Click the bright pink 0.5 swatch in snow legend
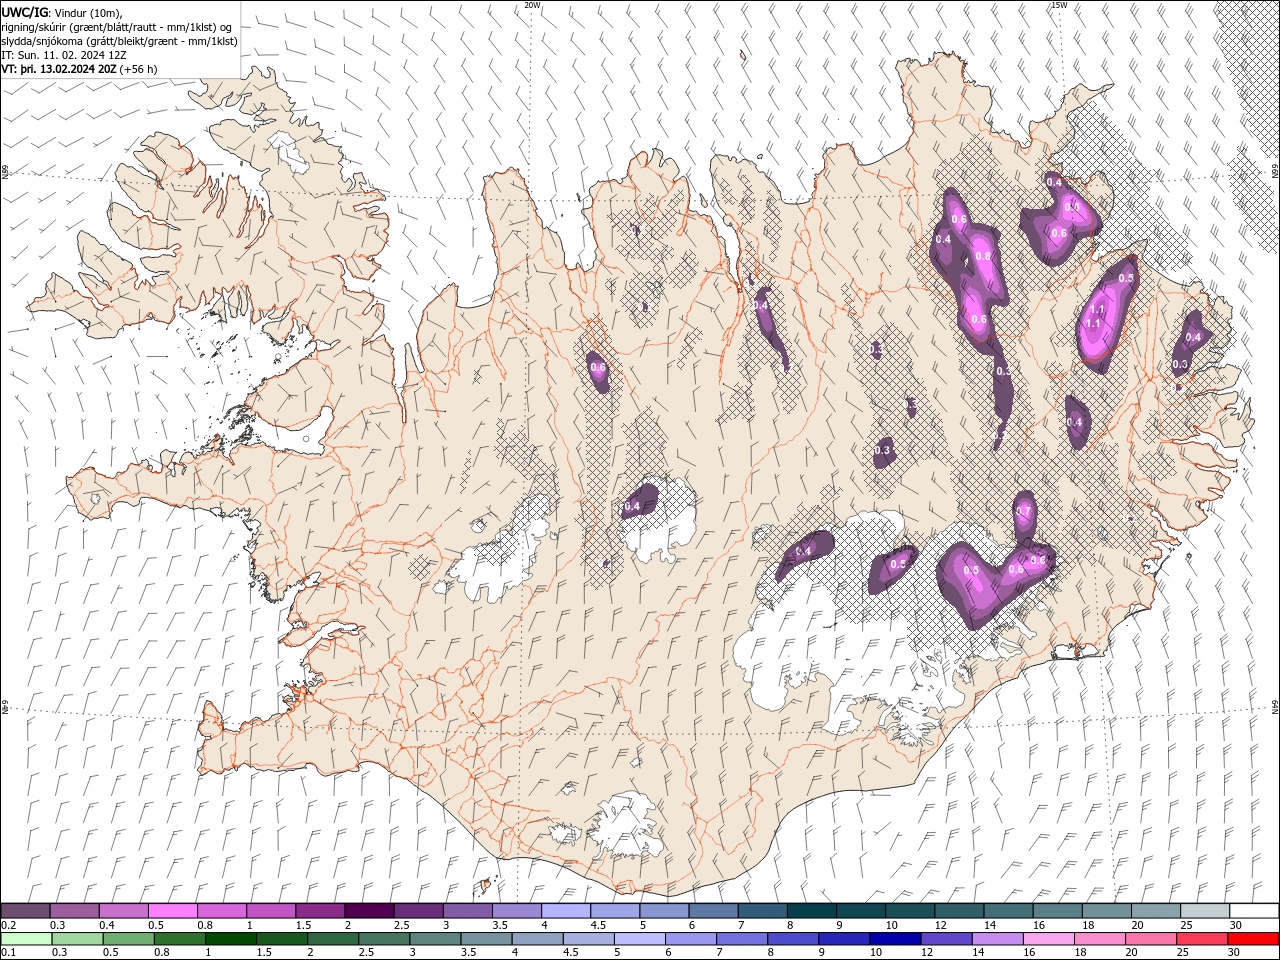Screen dimensions: 1280x960 [174, 911]
